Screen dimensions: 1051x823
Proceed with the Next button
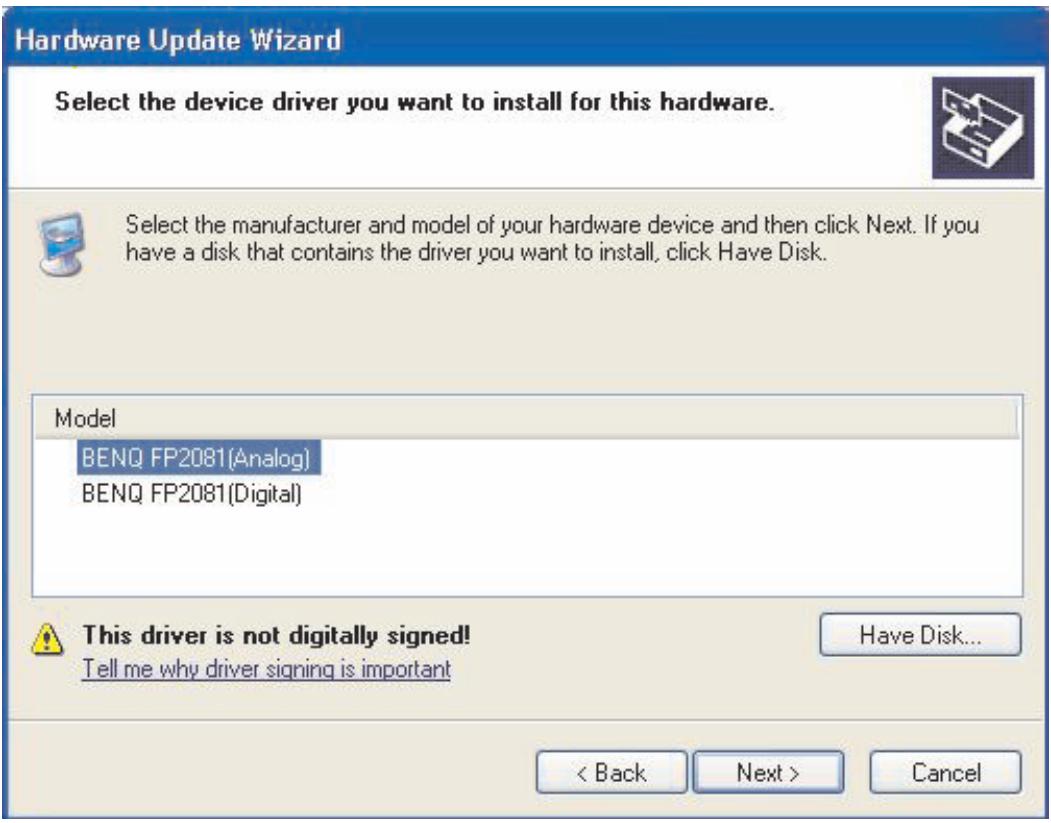[768, 773]
